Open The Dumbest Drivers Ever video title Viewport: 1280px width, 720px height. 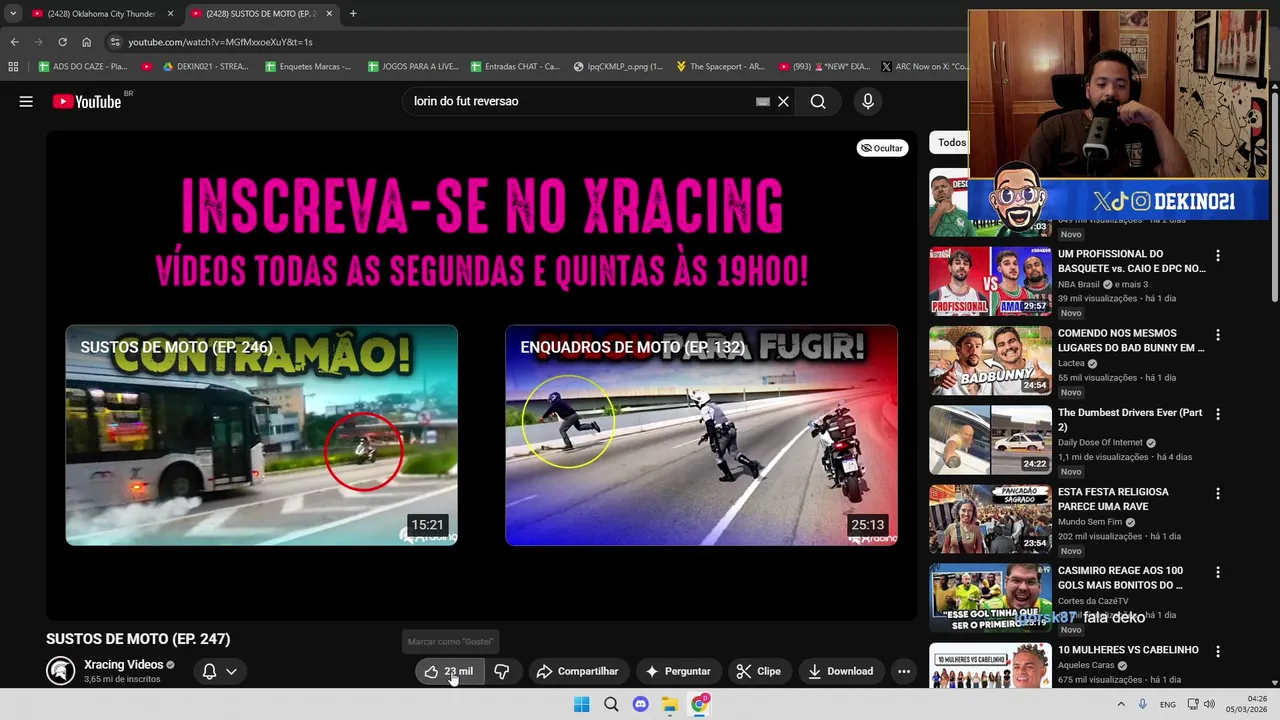coord(1130,419)
